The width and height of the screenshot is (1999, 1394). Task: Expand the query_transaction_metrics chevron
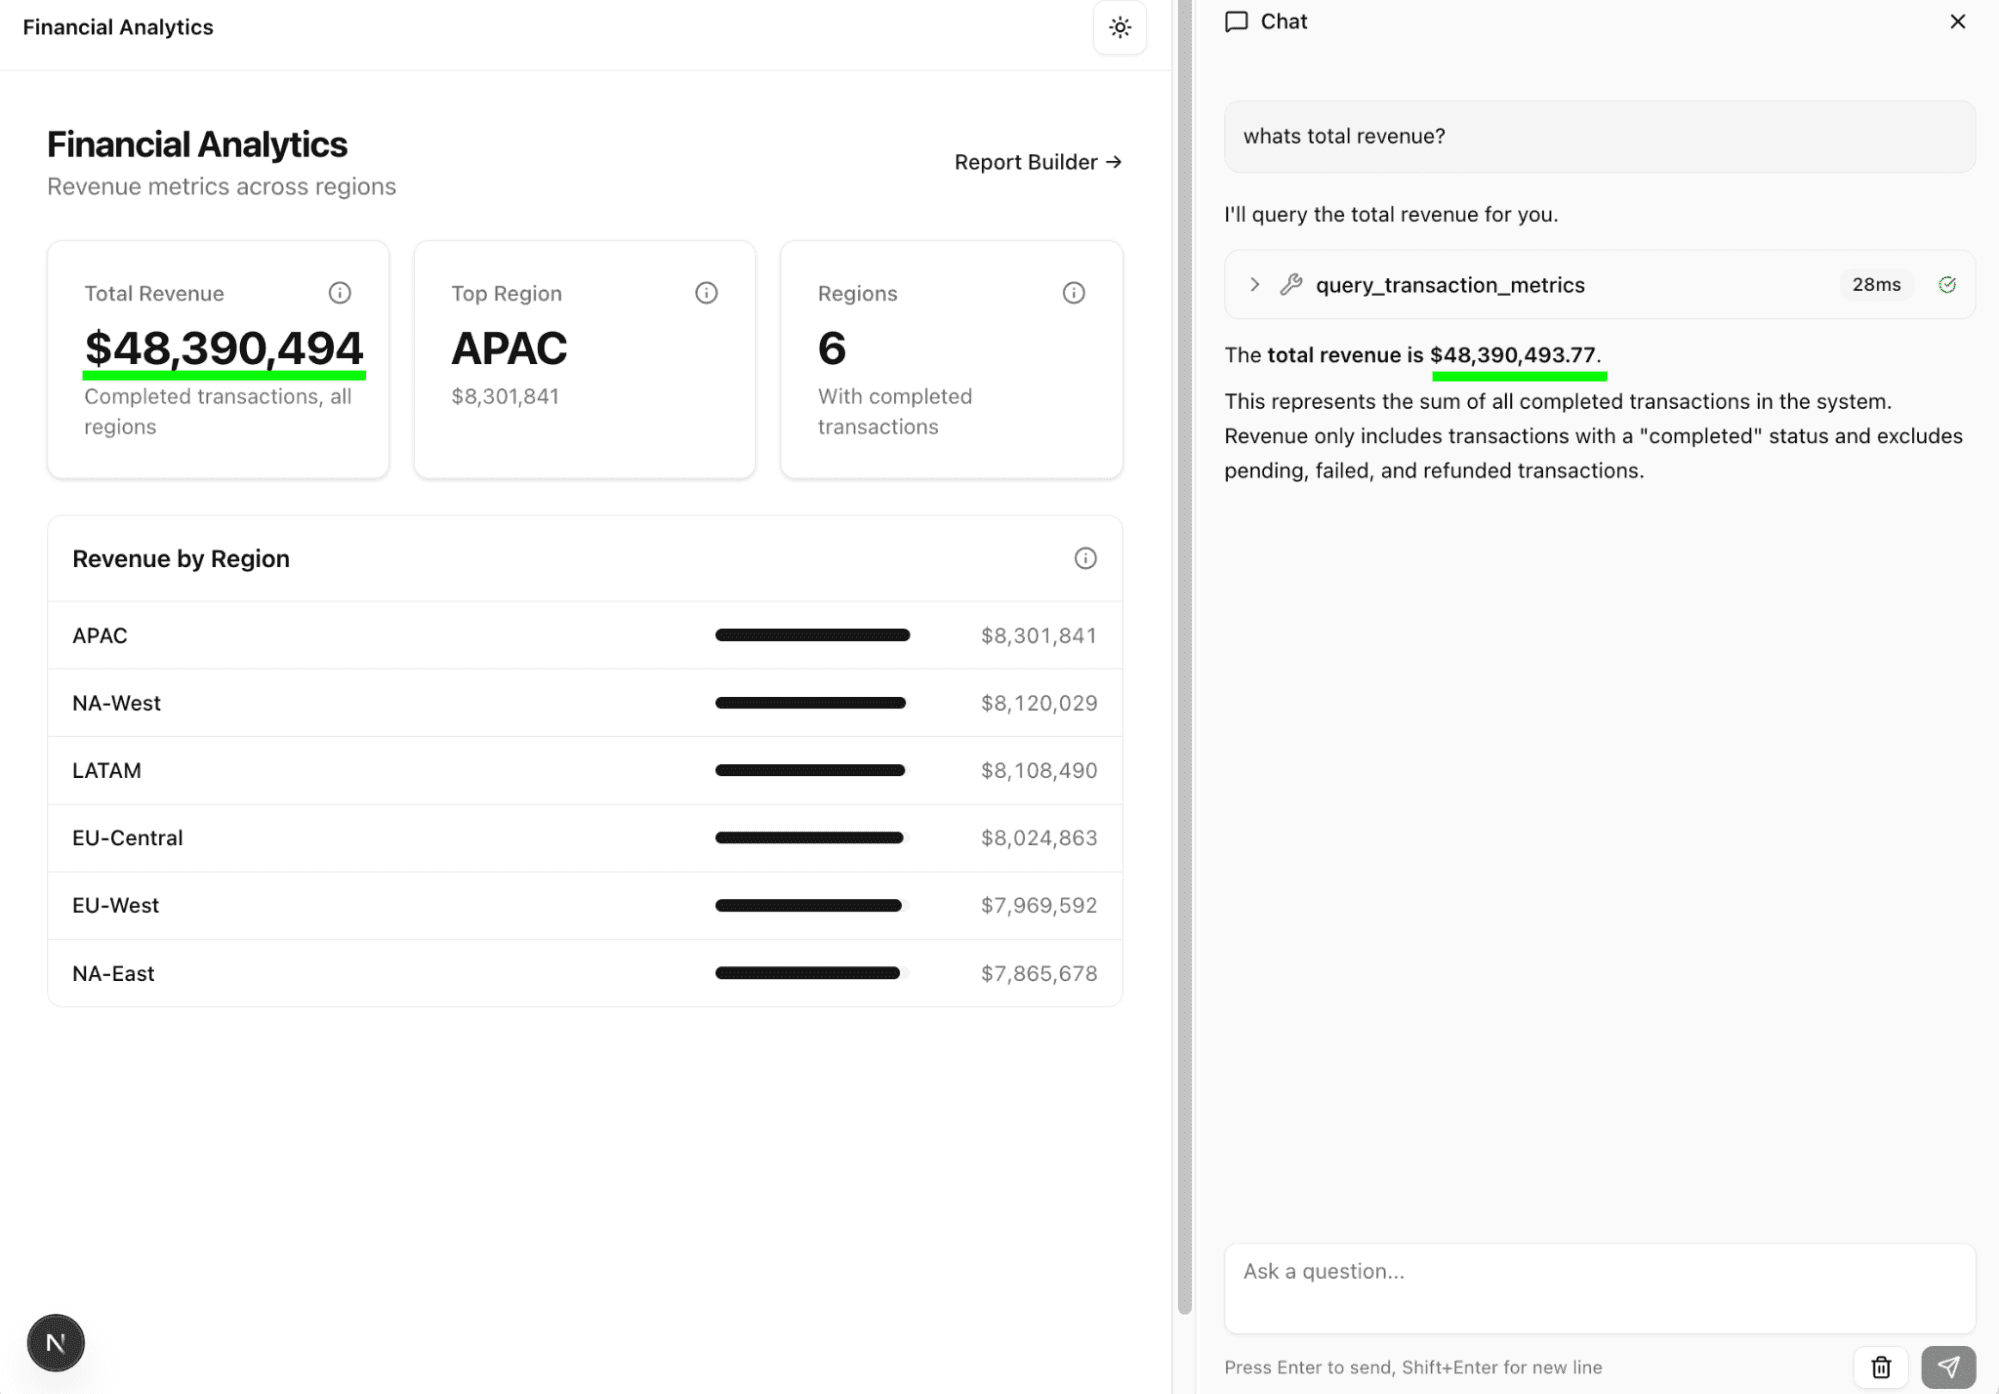1254,285
